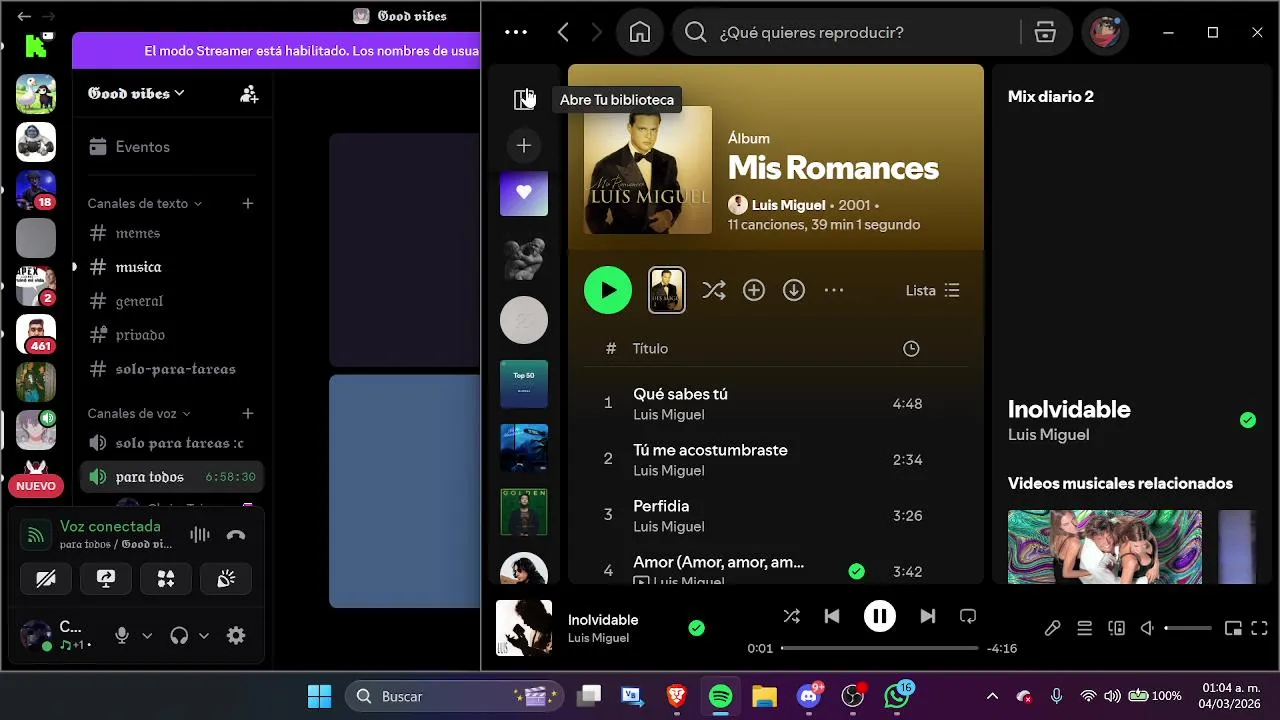
Task: Open Discord noise suppression waveform icon
Action: click(x=200, y=535)
